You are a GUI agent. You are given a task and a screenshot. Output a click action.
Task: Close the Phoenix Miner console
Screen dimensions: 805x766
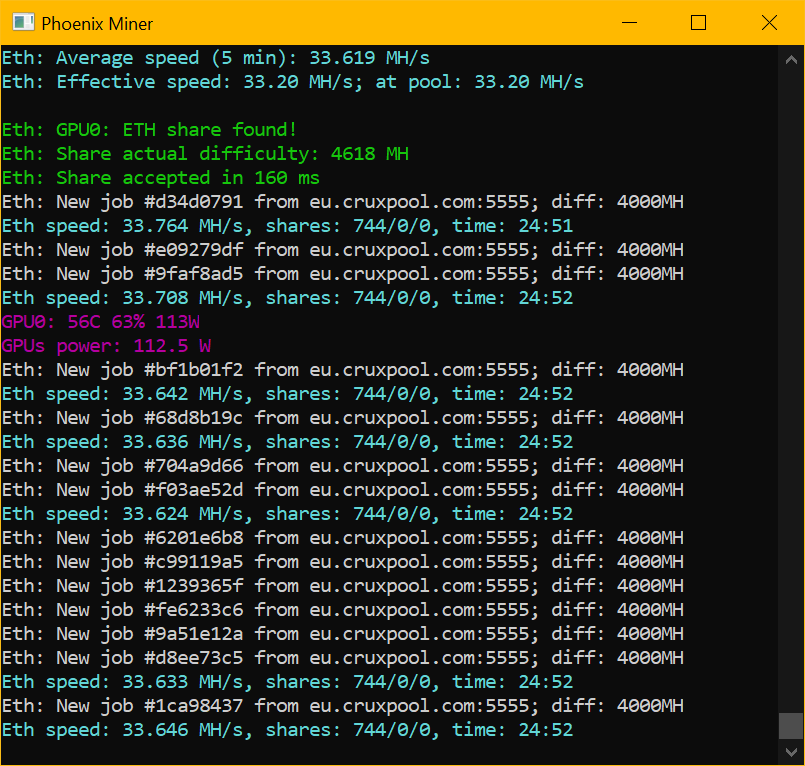pyautogui.click(x=767, y=23)
